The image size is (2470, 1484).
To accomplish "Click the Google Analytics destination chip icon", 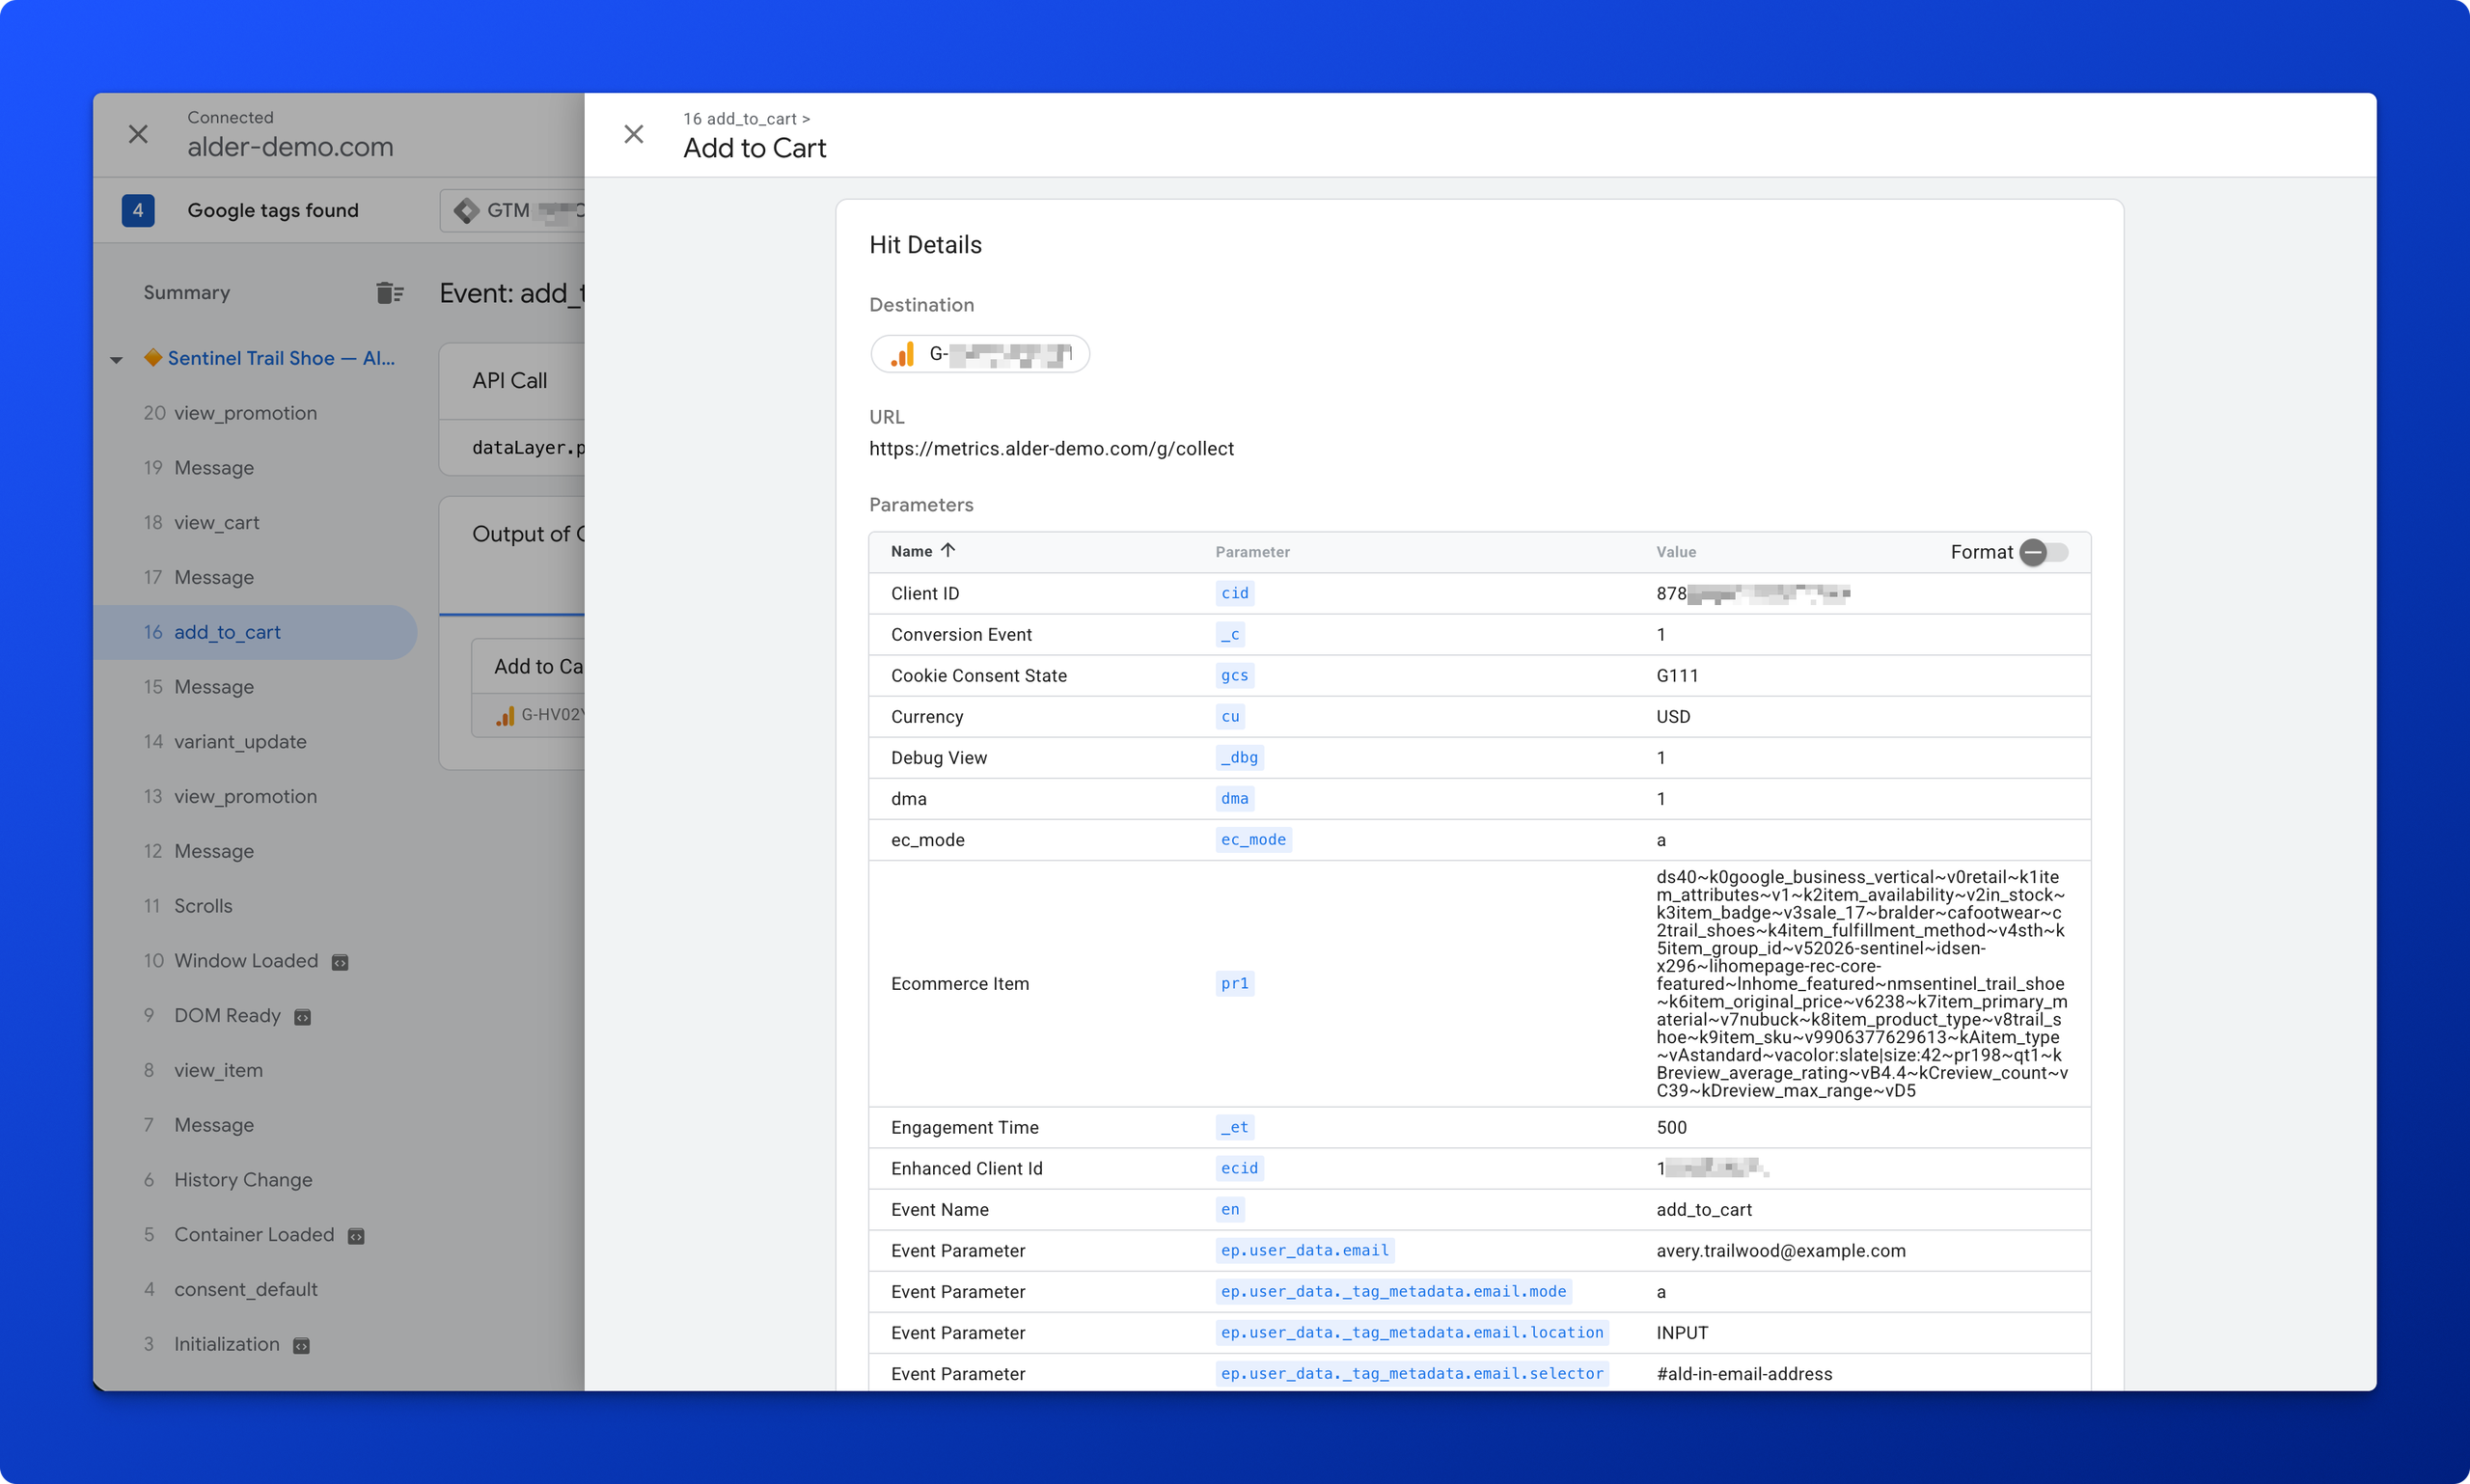I will click(902, 354).
